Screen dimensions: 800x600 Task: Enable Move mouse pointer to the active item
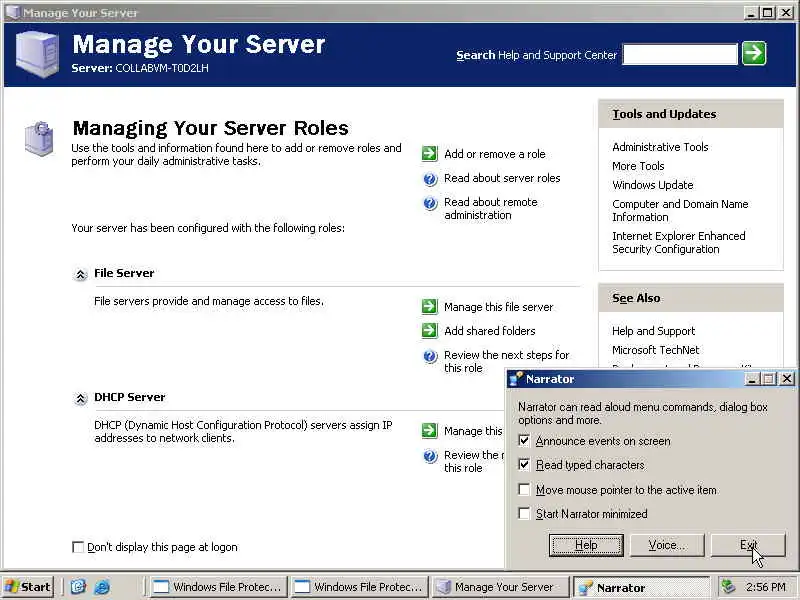point(524,489)
